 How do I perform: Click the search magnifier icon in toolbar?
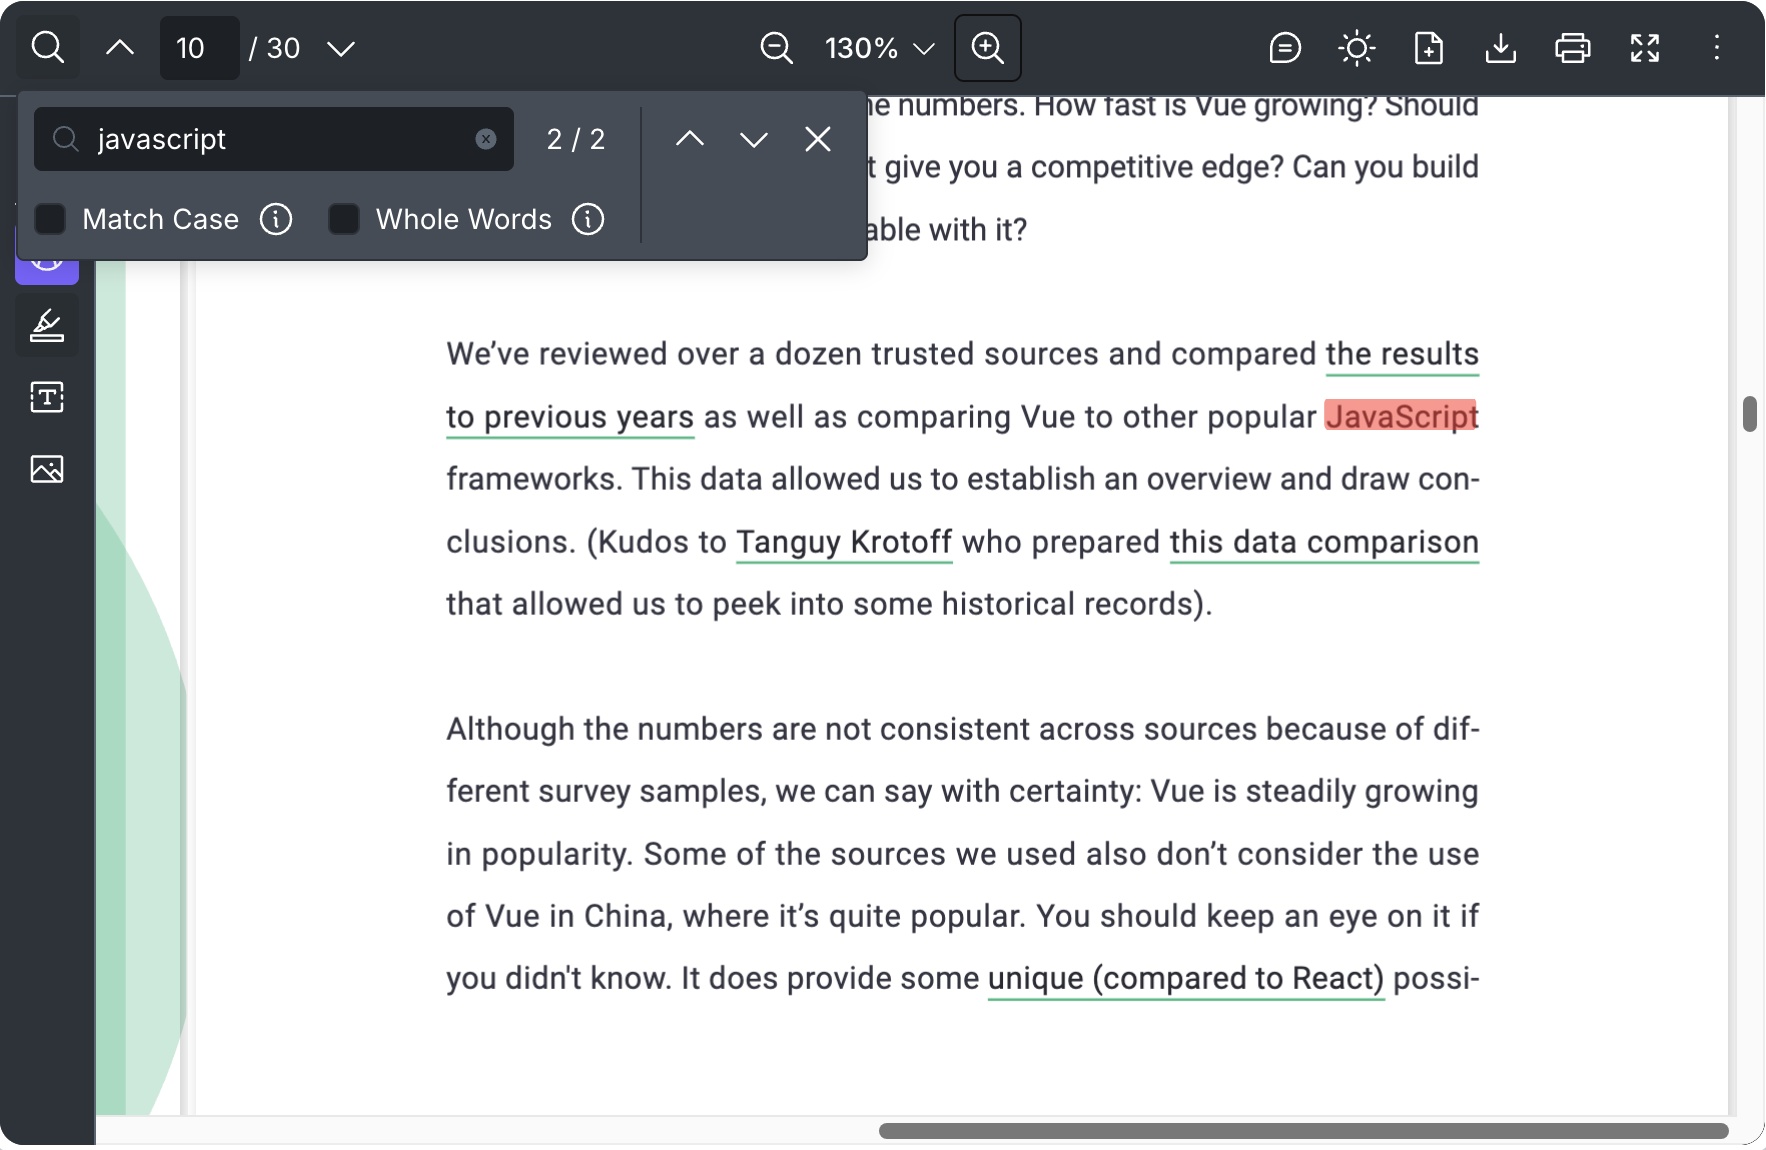point(47,47)
